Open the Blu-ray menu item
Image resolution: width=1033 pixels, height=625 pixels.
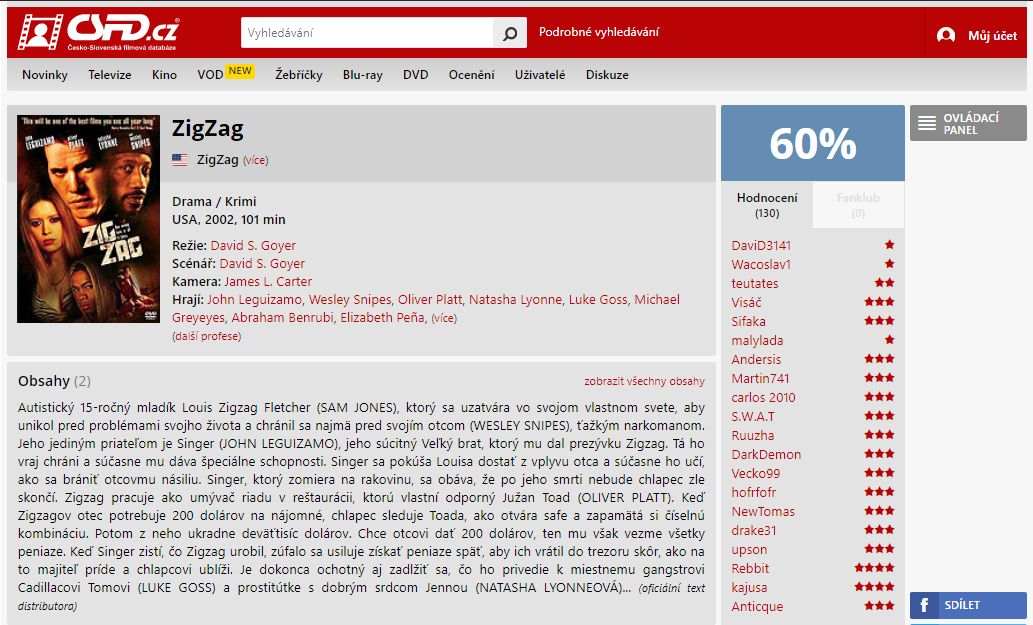[x=362, y=74]
